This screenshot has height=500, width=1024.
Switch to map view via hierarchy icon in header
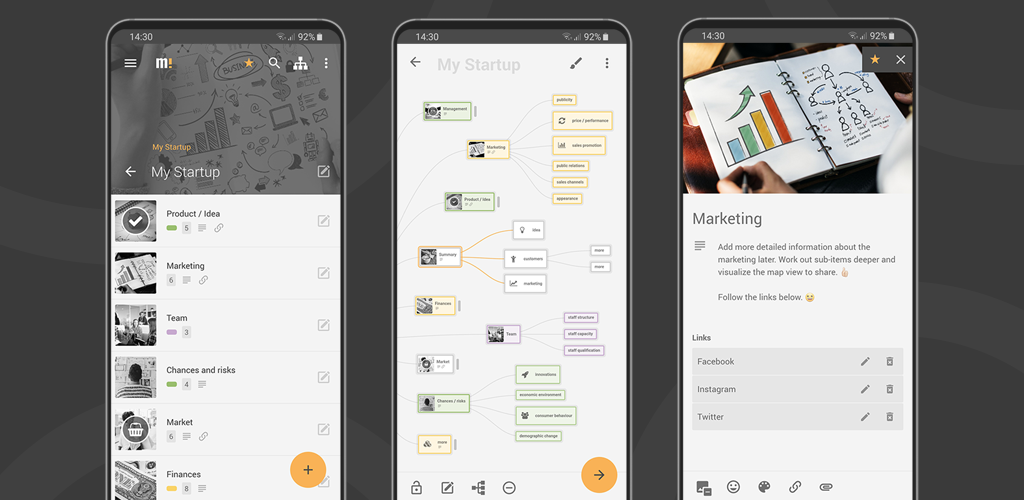(300, 63)
